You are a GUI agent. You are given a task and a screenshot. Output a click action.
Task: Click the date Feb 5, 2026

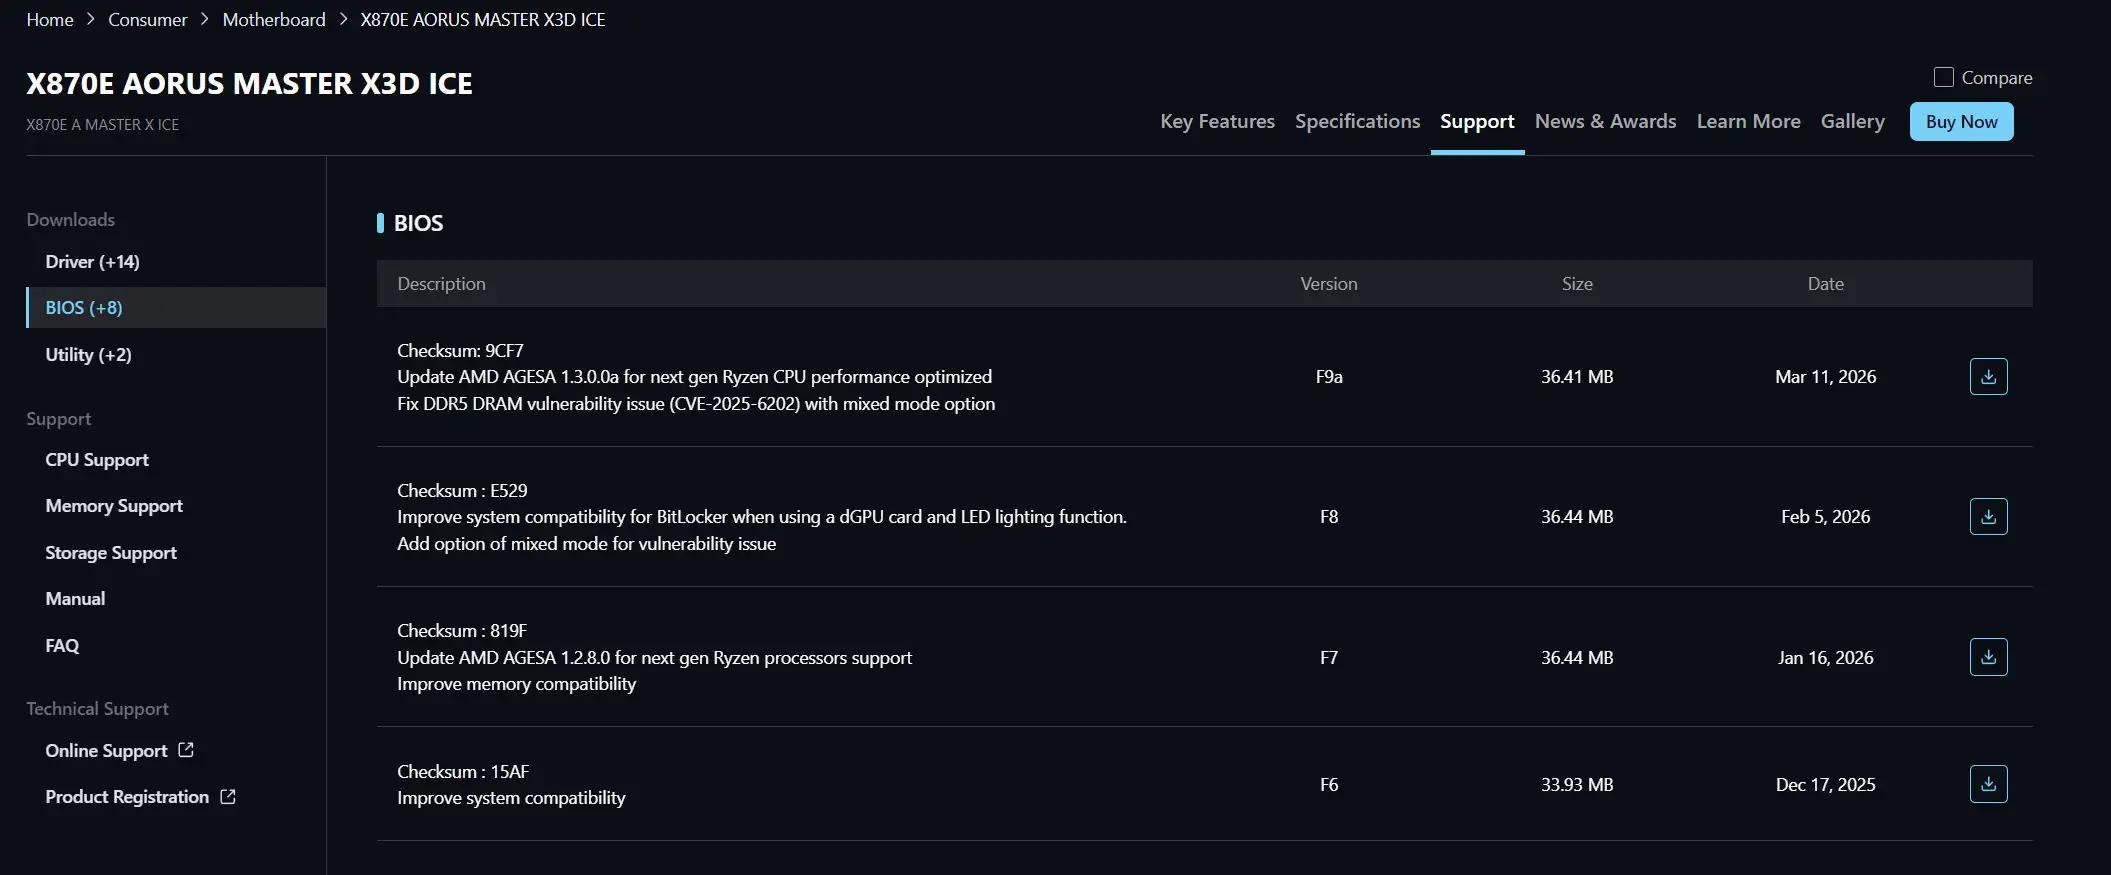pos(1825,517)
